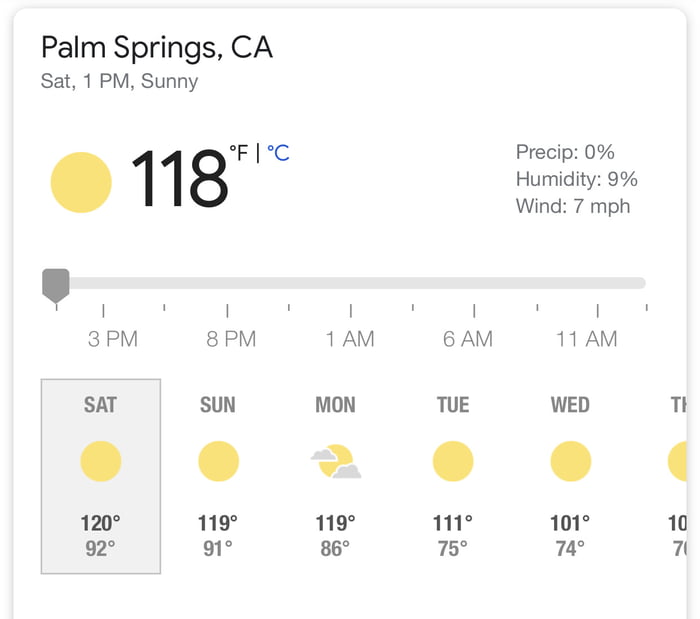Jump to 11 AM on the timeline
This screenshot has height=619, width=700.
[587, 339]
